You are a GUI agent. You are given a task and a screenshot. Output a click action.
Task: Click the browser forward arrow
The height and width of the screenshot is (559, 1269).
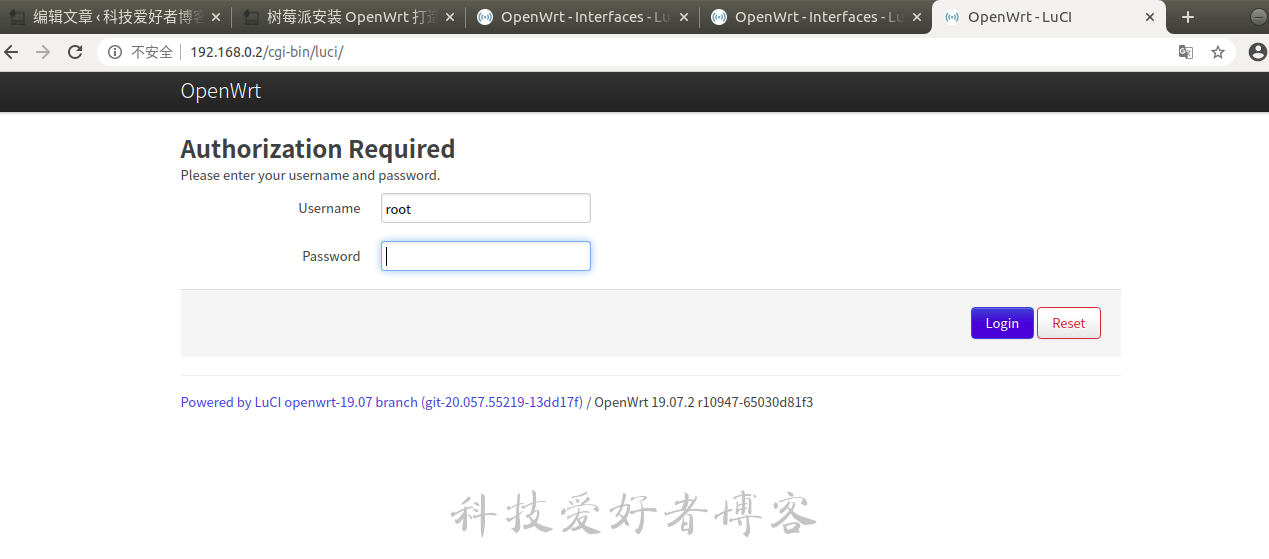click(x=43, y=52)
